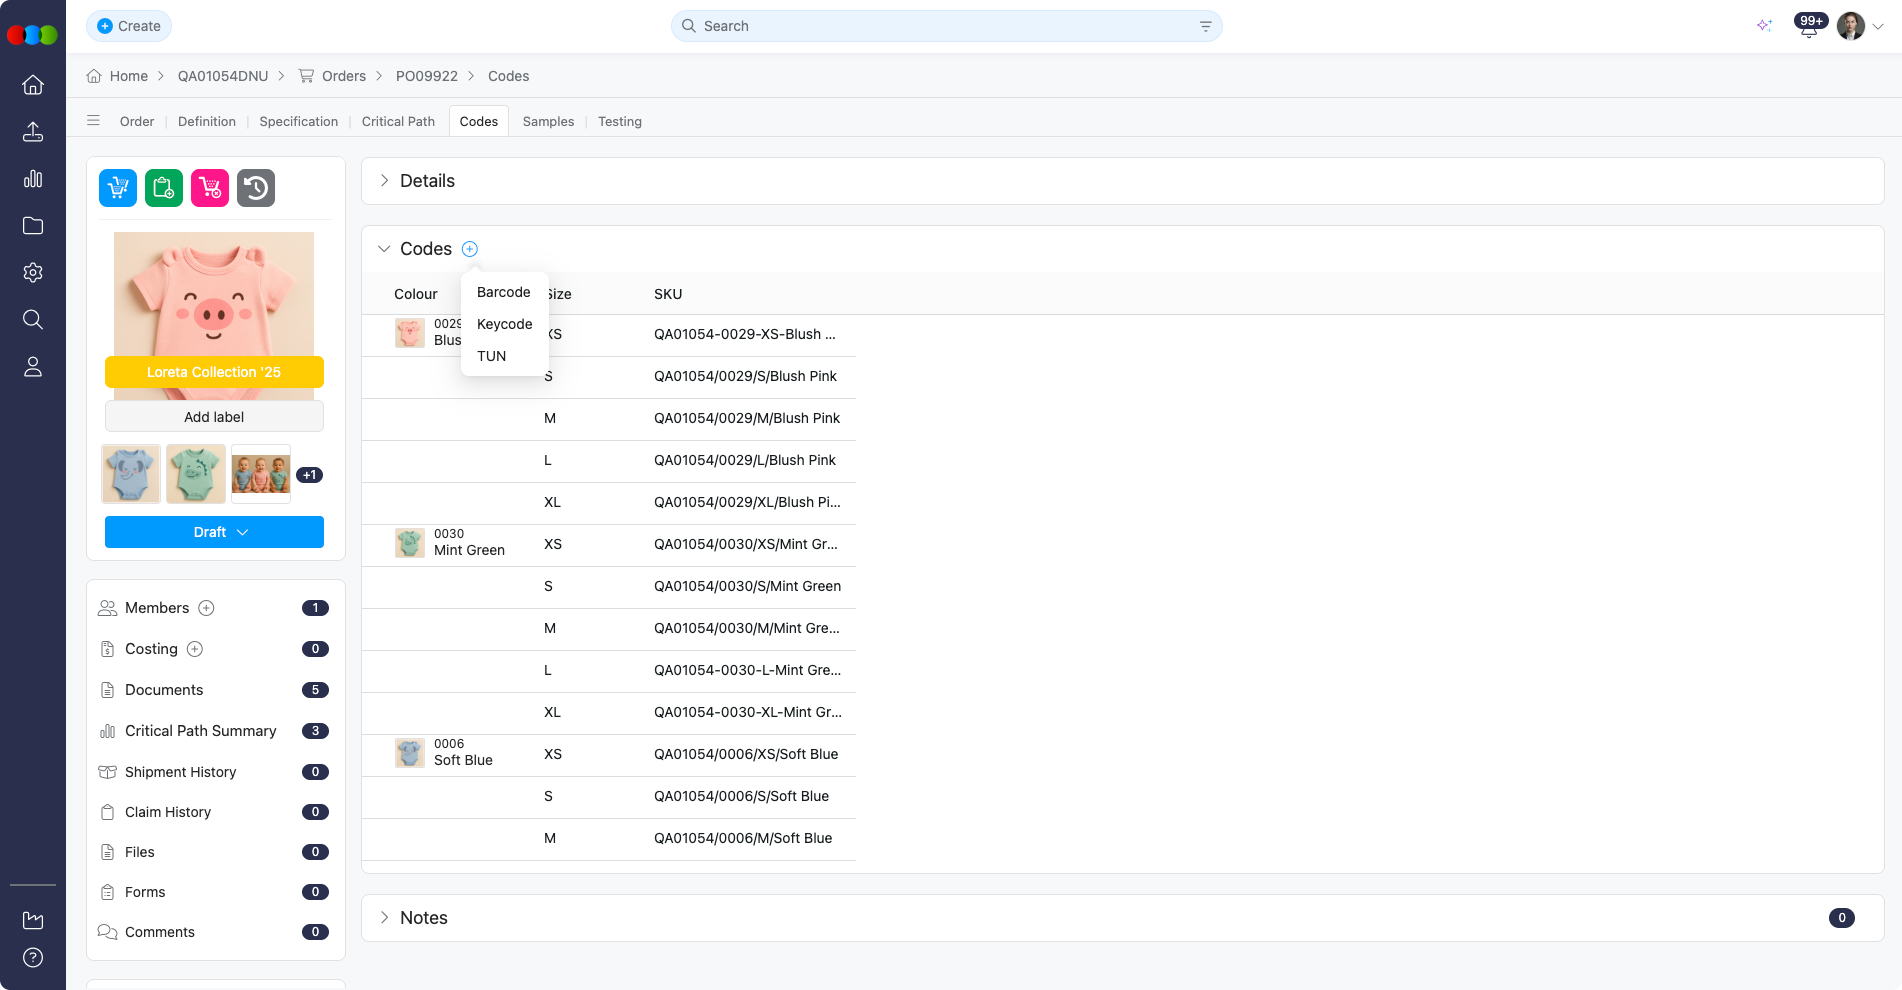This screenshot has width=1902, height=990.
Task: Open the settings gear in the sidebar
Action: point(33,272)
